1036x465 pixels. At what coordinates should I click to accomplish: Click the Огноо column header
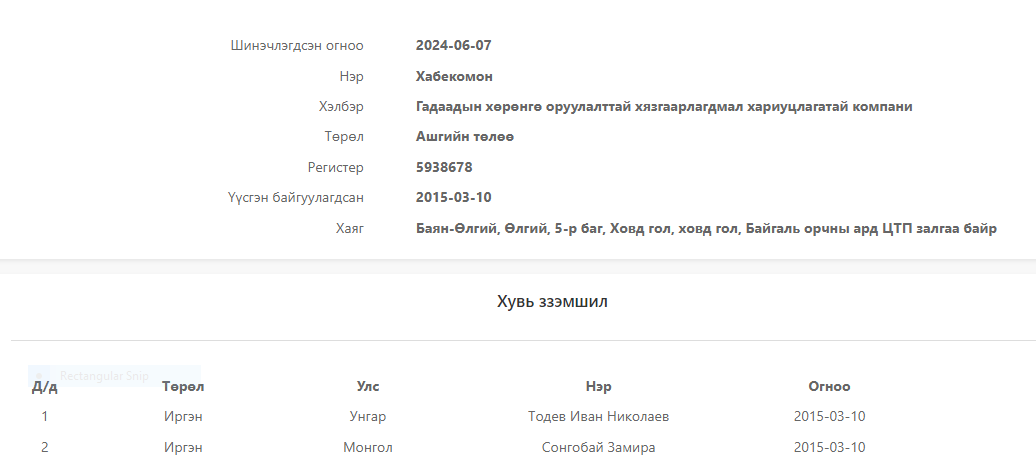[829, 386]
